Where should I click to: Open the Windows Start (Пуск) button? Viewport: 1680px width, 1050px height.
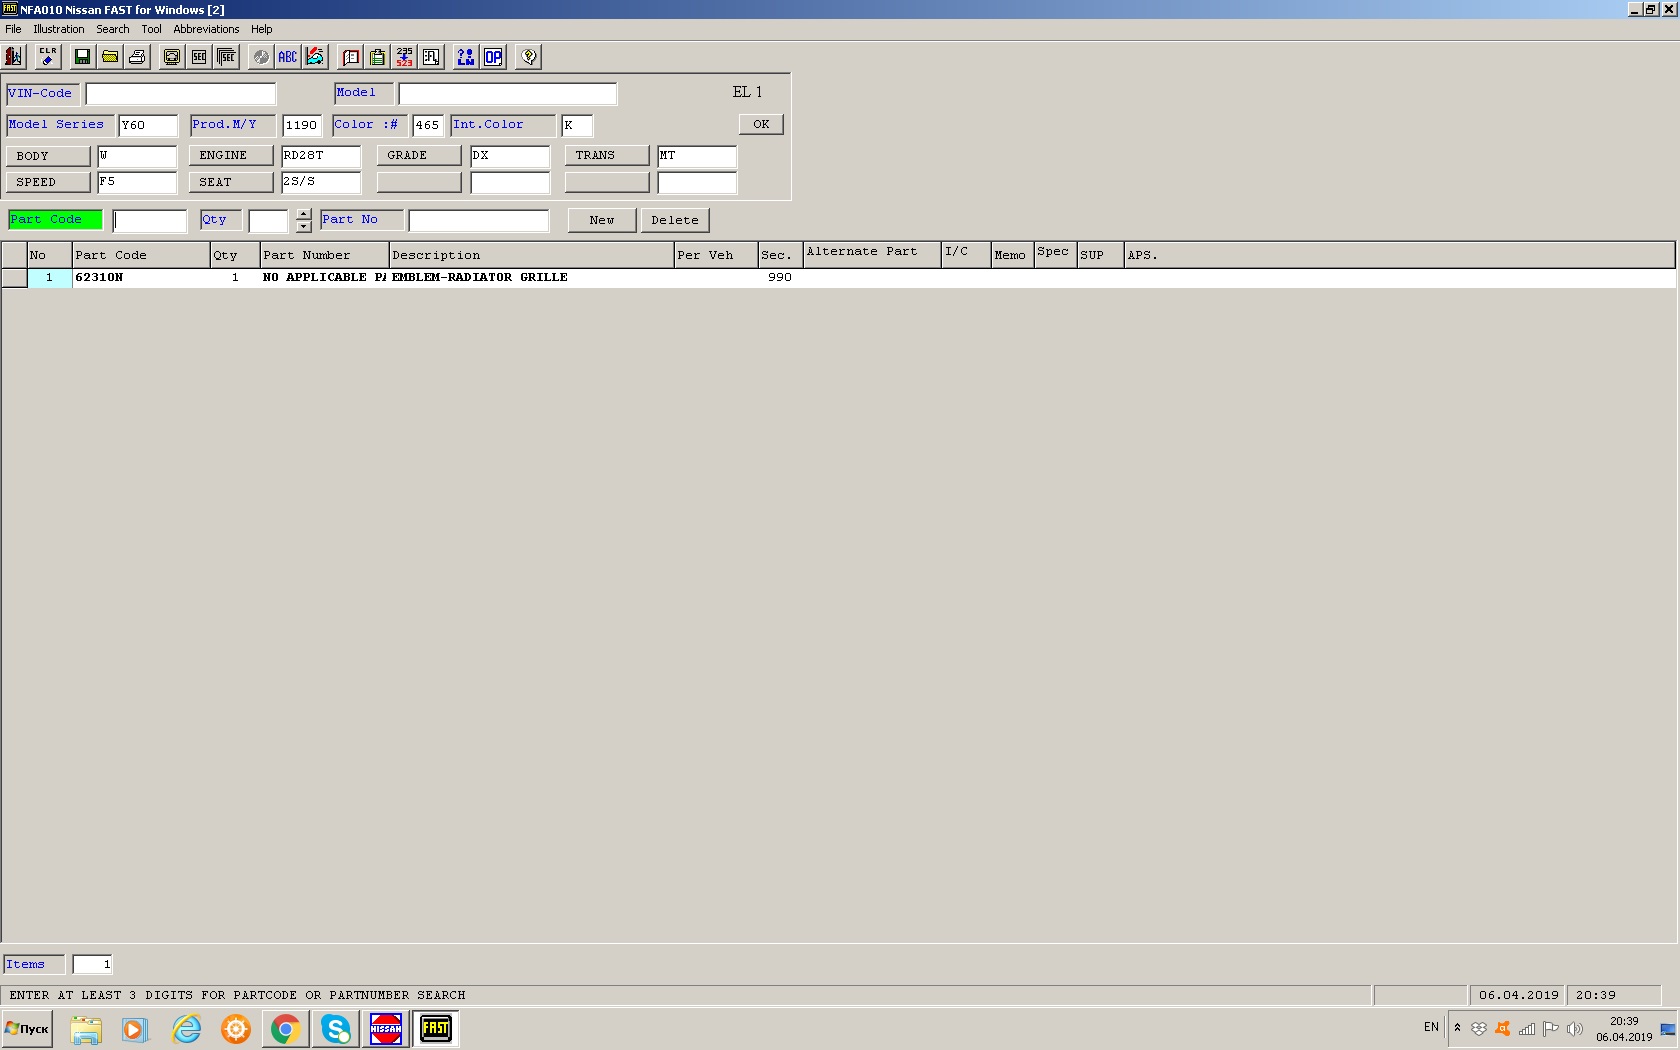tap(27, 1029)
